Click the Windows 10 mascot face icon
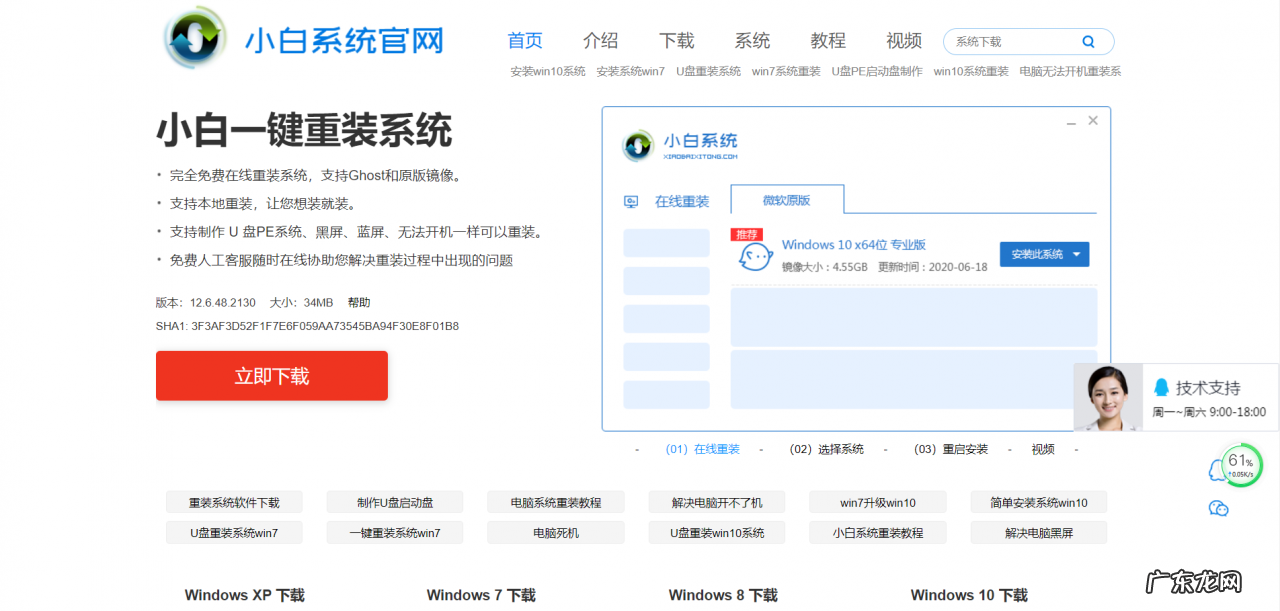The height and width of the screenshot is (611, 1280). [x=756, y=255]
